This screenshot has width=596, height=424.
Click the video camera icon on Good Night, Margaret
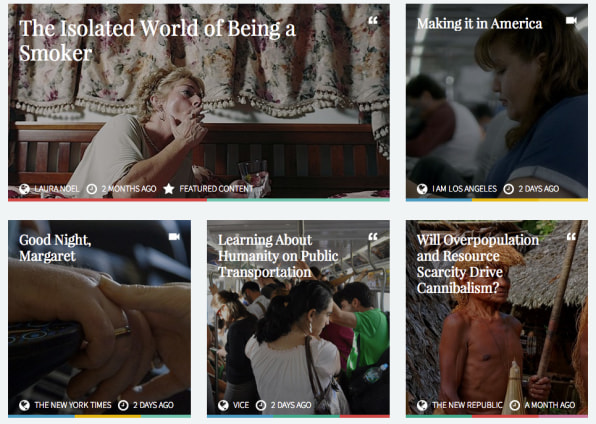174,237
